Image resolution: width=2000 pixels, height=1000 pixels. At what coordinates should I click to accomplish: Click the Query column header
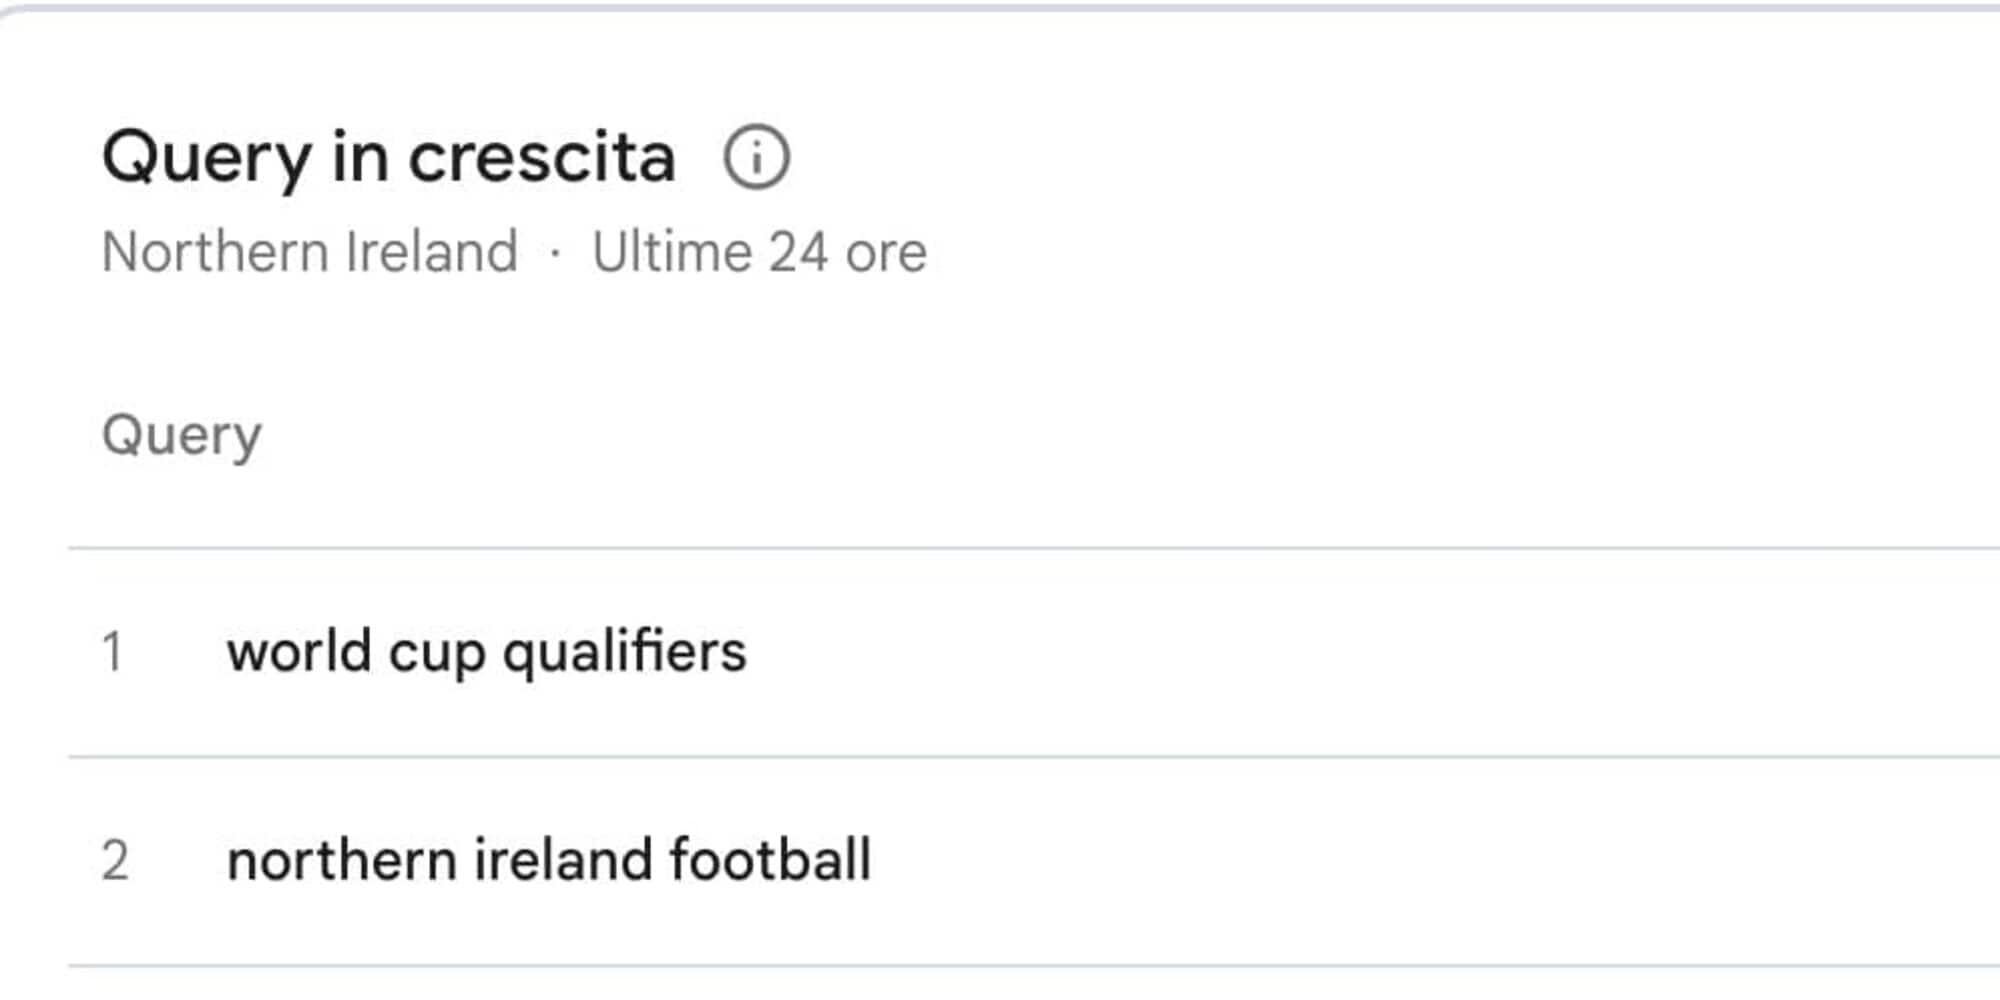(x=181, y=436)
